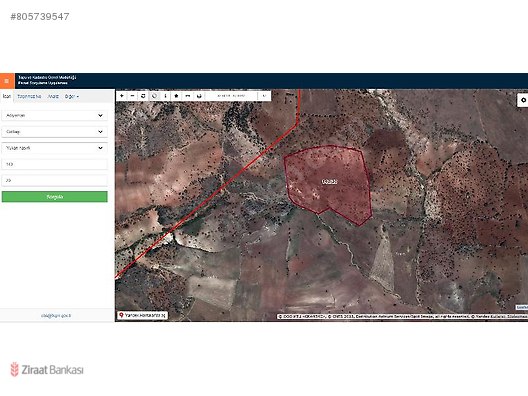Click the star favorite icon

coord(176,96)
